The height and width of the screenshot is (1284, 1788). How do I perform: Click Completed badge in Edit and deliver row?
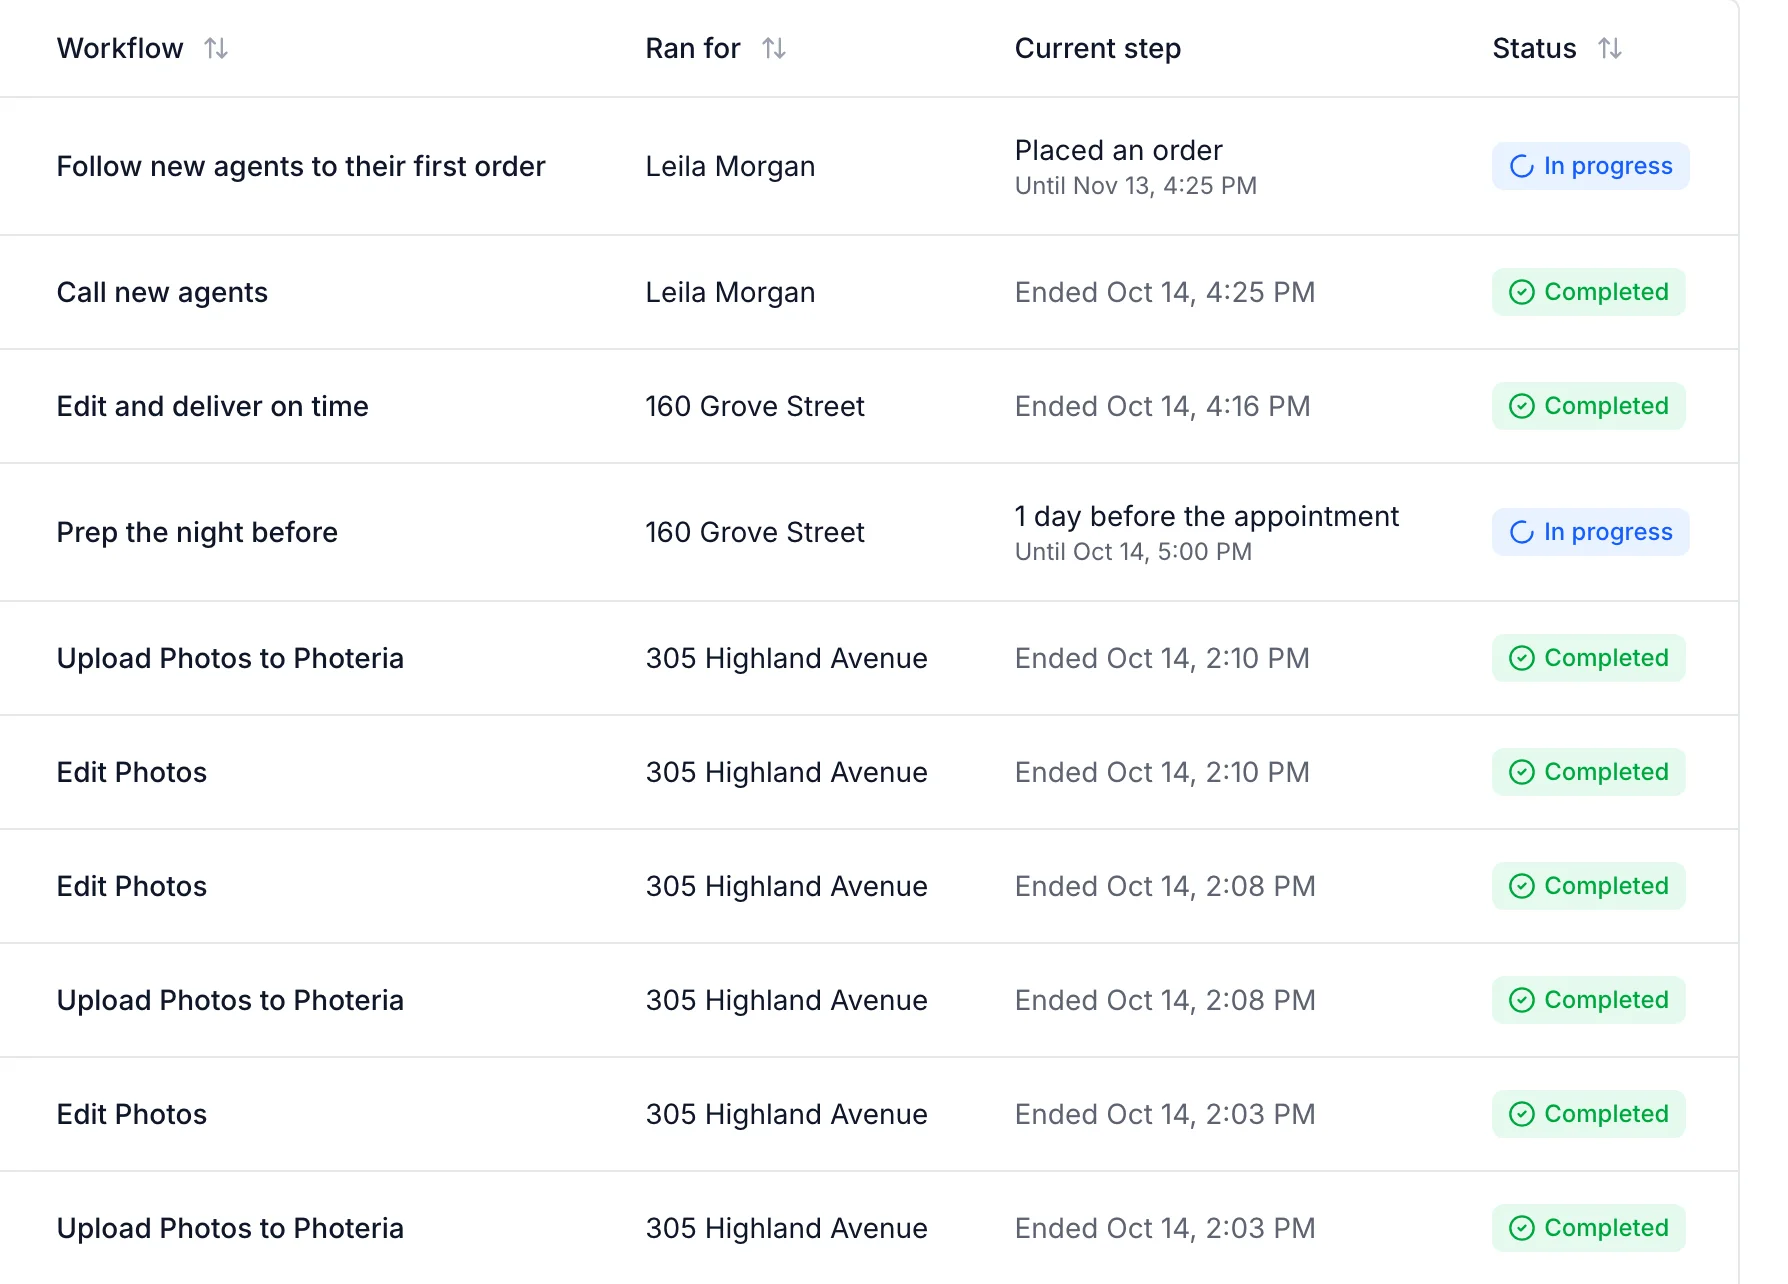coord(1589,406)
